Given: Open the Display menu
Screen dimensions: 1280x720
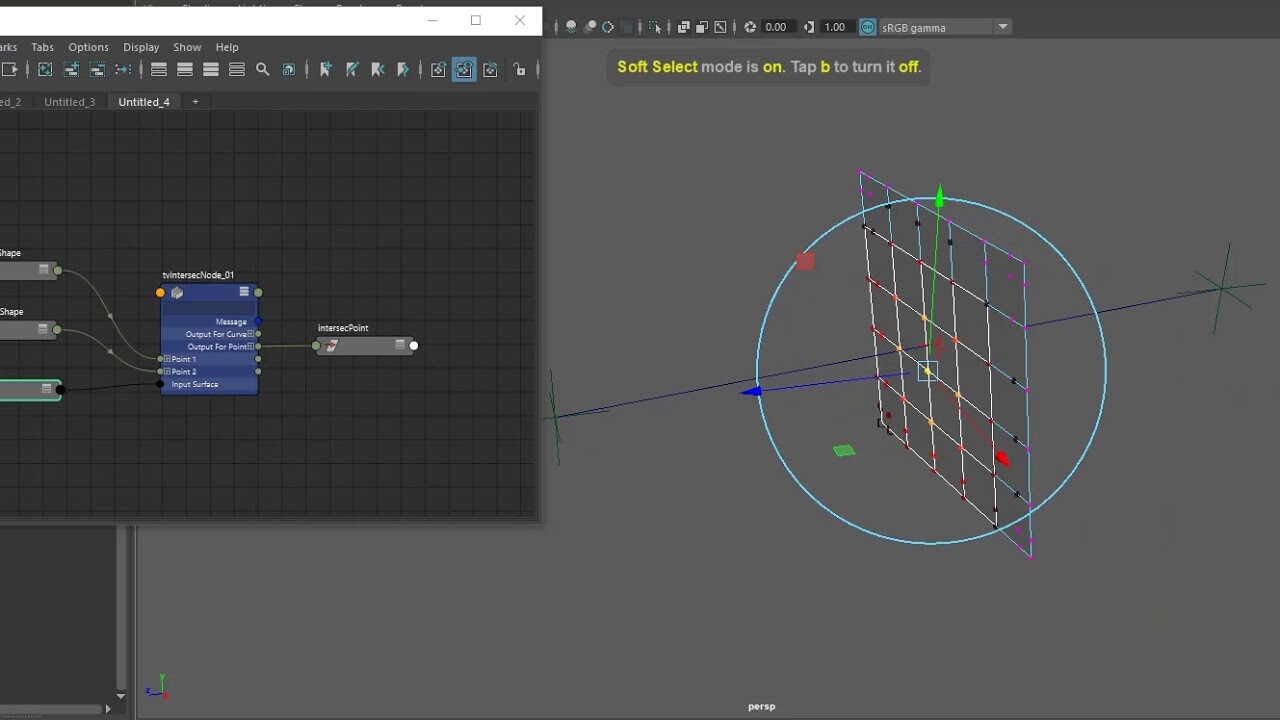Looking at the screenshot, I should [x=141, y=47].
